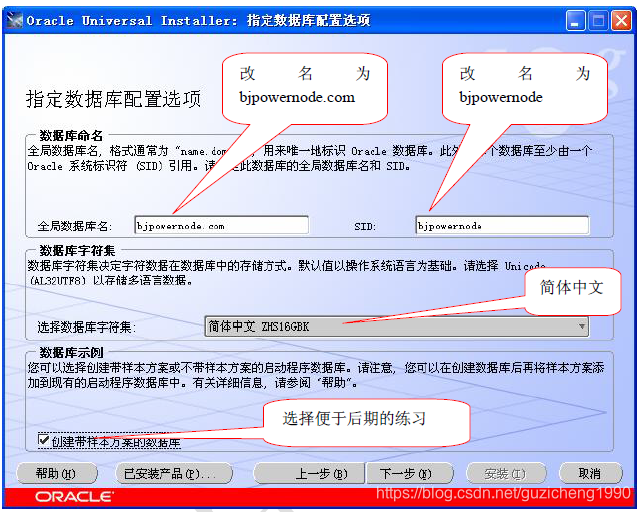Viewport: 641px width, 512px height.
Task: Click the 帮助(H) button
Action: (x=57, y=474)
